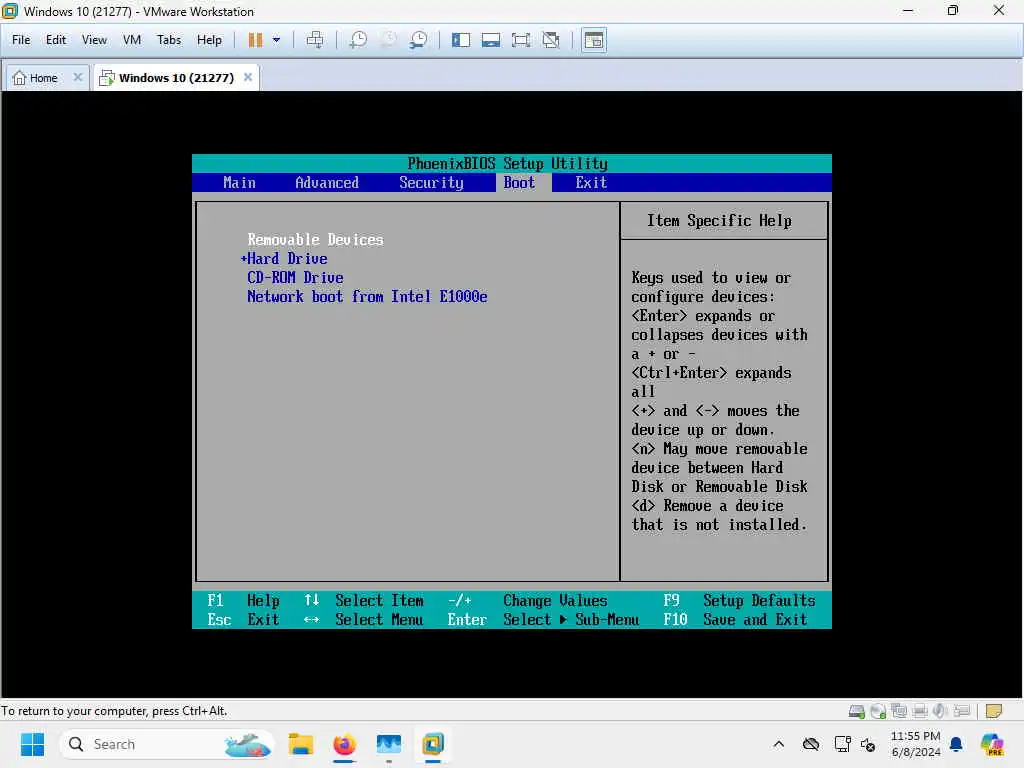Open File Explorer from taskbar

(x=301, y=744)
